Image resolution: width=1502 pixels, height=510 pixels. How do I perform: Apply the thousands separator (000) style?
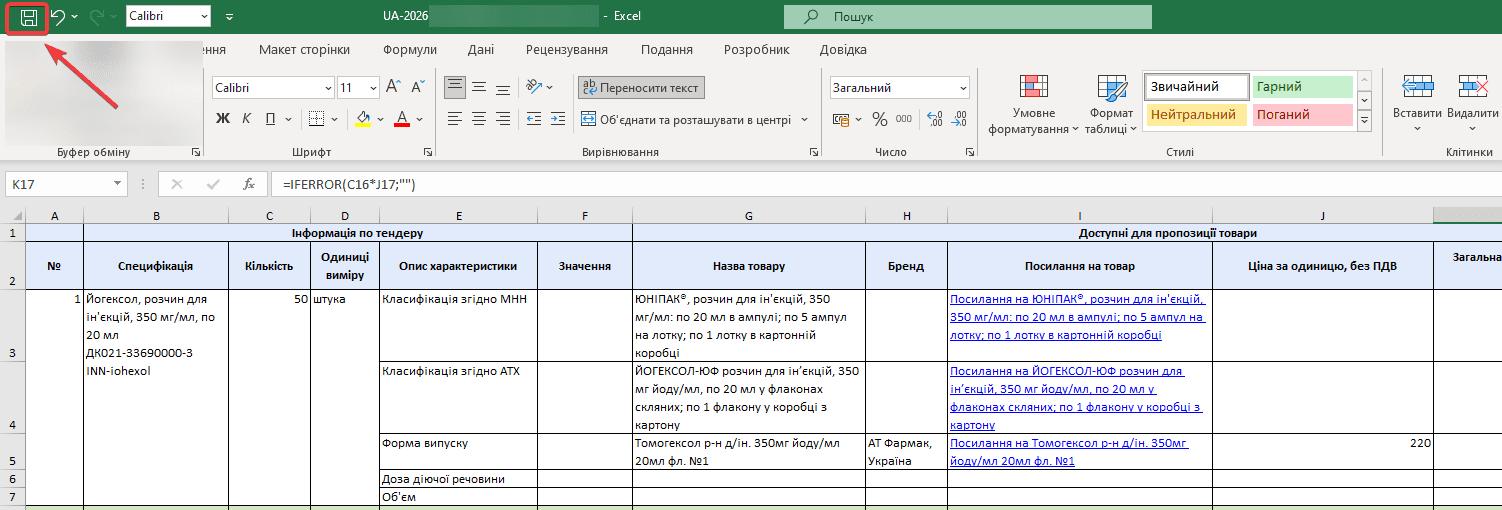pos(906,119)
